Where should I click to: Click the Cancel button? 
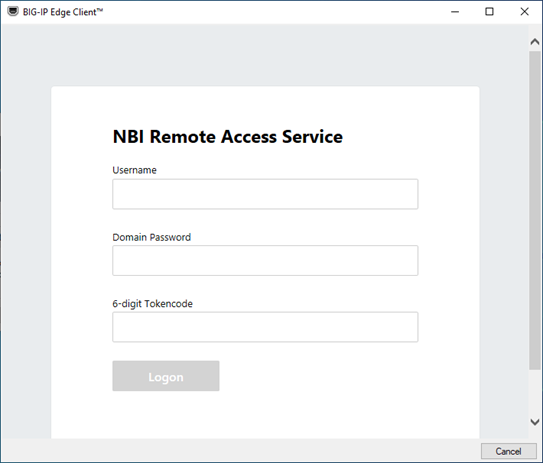508,451
